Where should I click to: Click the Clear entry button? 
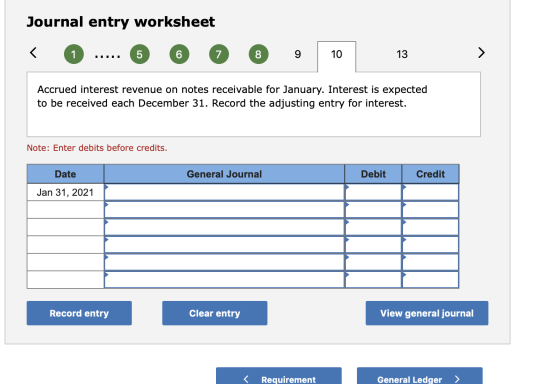coord(215,313)
